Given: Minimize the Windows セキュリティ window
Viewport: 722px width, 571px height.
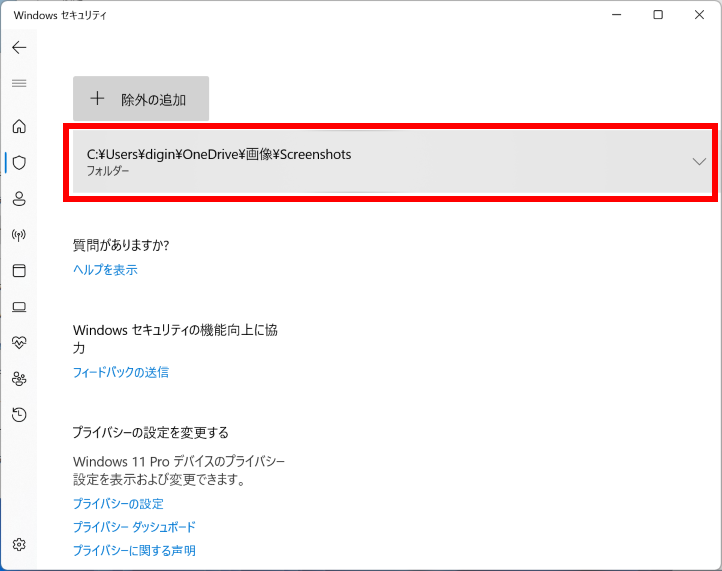Looking at the screenshot, I should [x=617, y=15].
